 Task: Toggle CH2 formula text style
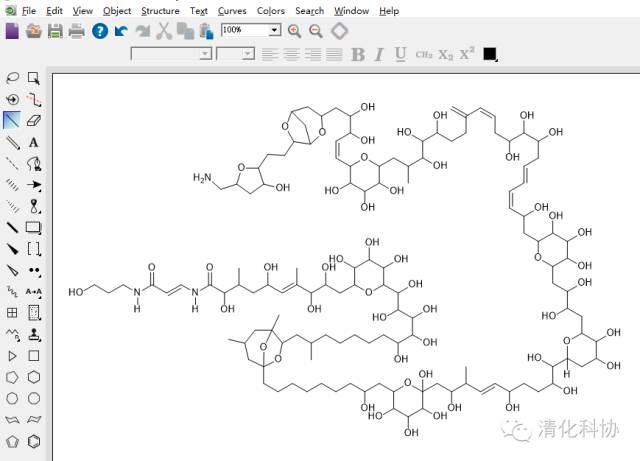[424, 54]
